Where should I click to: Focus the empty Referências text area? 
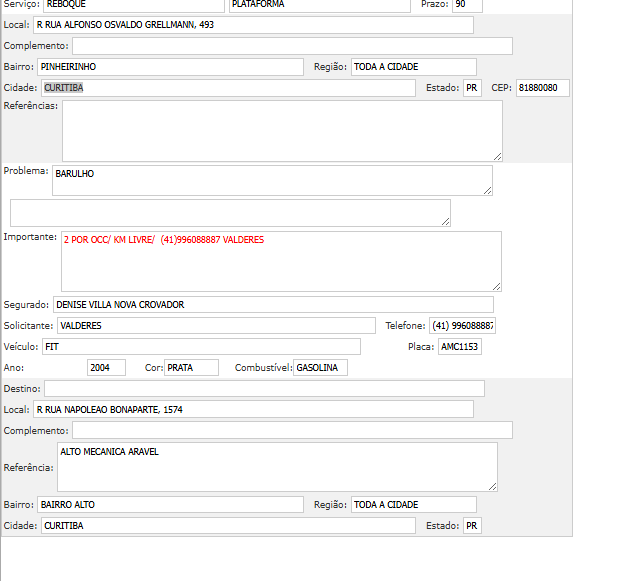click(282, 130)
